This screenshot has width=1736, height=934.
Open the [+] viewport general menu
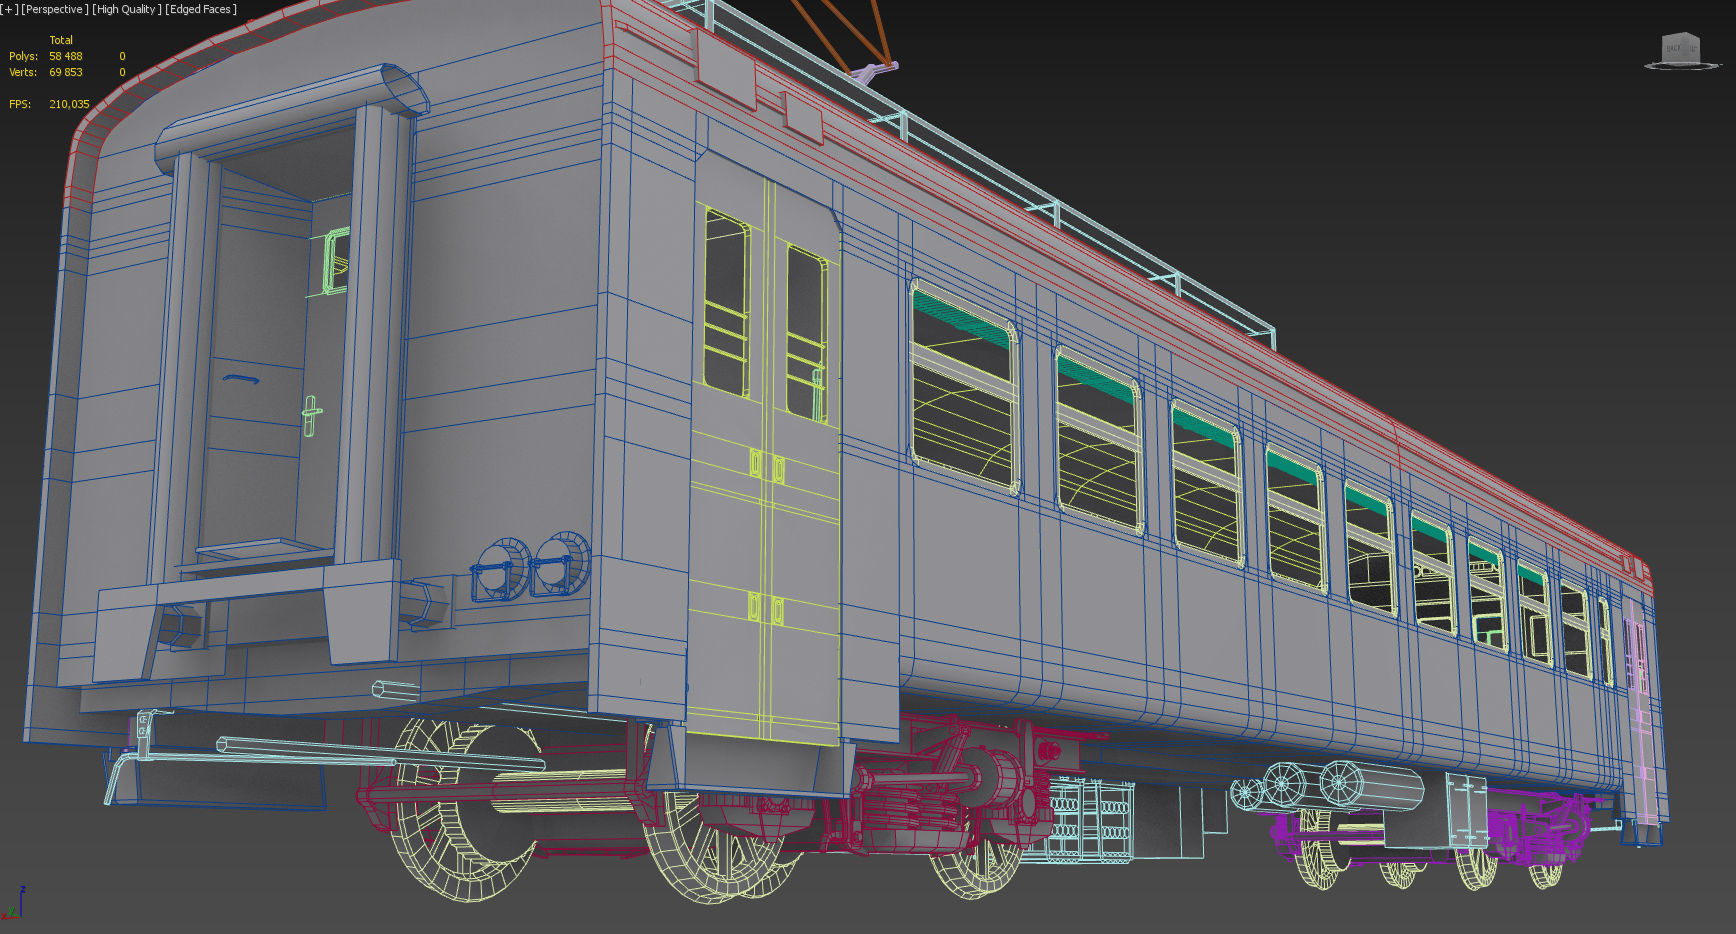point(9,9)
